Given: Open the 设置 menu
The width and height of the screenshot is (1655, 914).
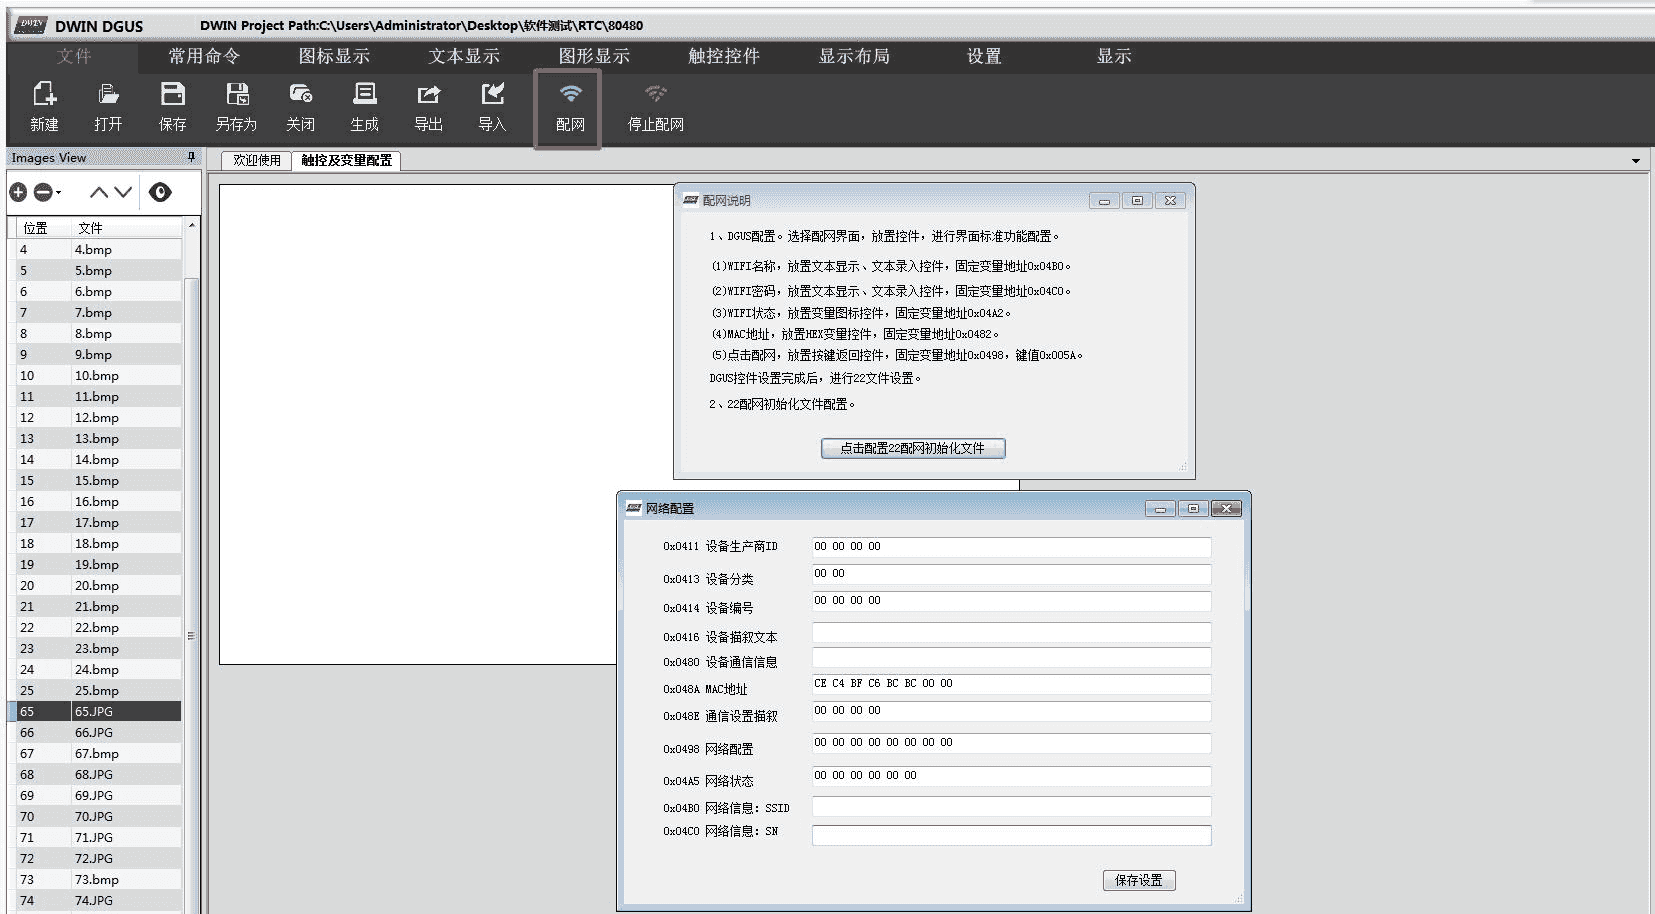Looking at the screenshot, I should pyautogui.click(x=984, y=56).
